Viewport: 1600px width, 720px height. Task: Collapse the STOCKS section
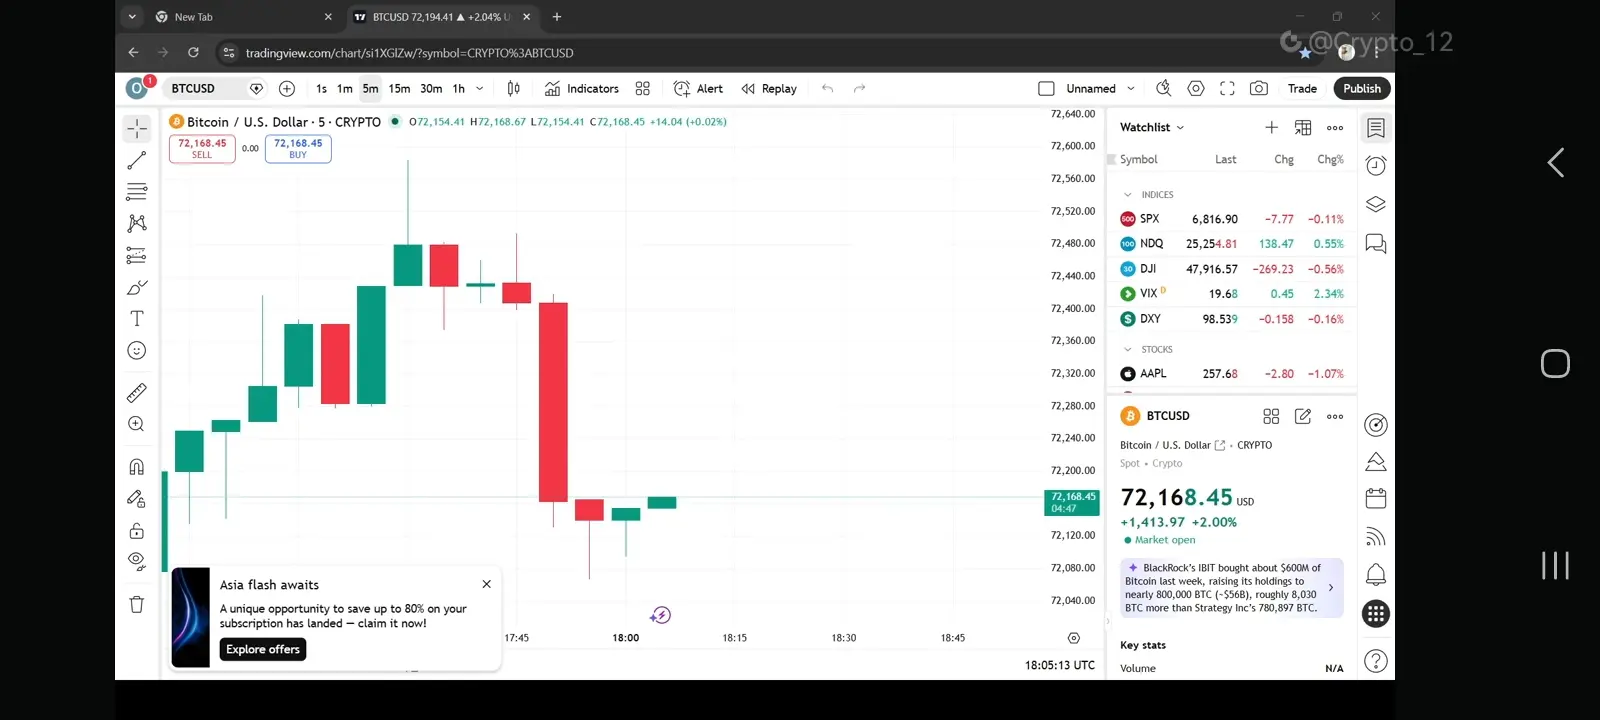1128,350
